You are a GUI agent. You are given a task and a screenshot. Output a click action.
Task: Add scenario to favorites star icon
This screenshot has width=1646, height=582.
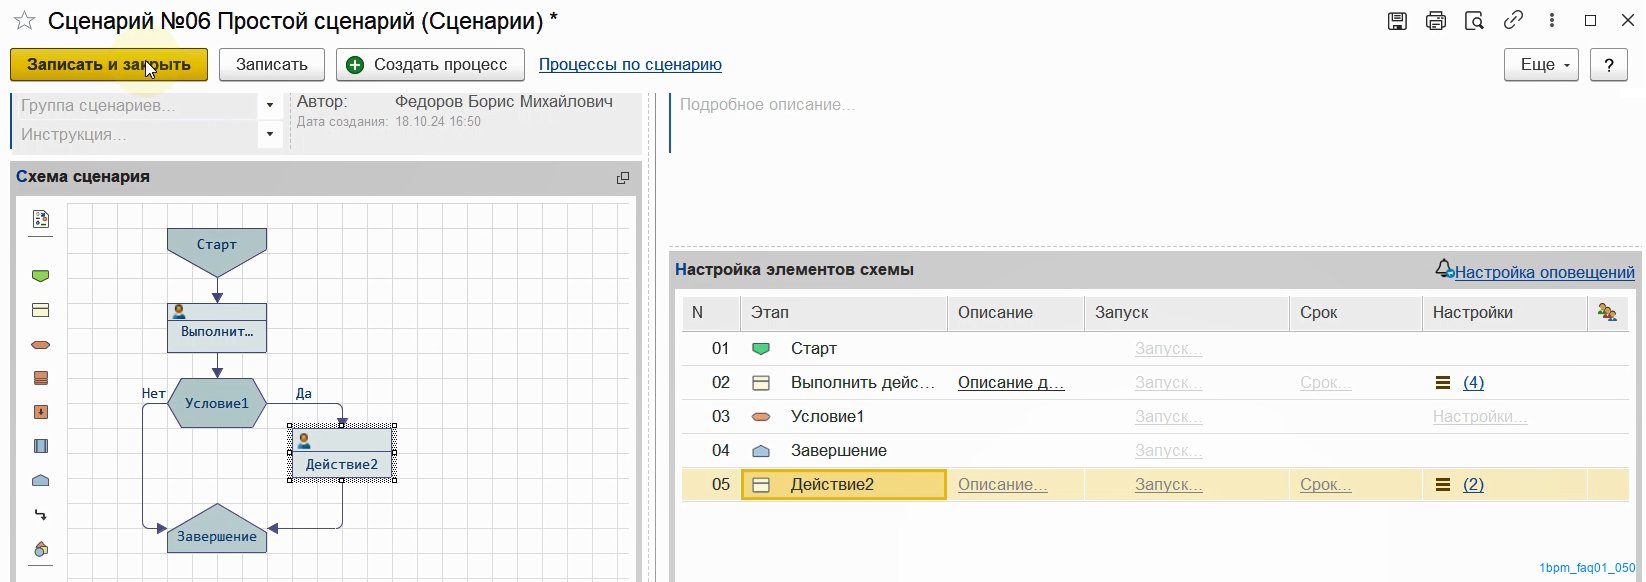click(24, 21)
